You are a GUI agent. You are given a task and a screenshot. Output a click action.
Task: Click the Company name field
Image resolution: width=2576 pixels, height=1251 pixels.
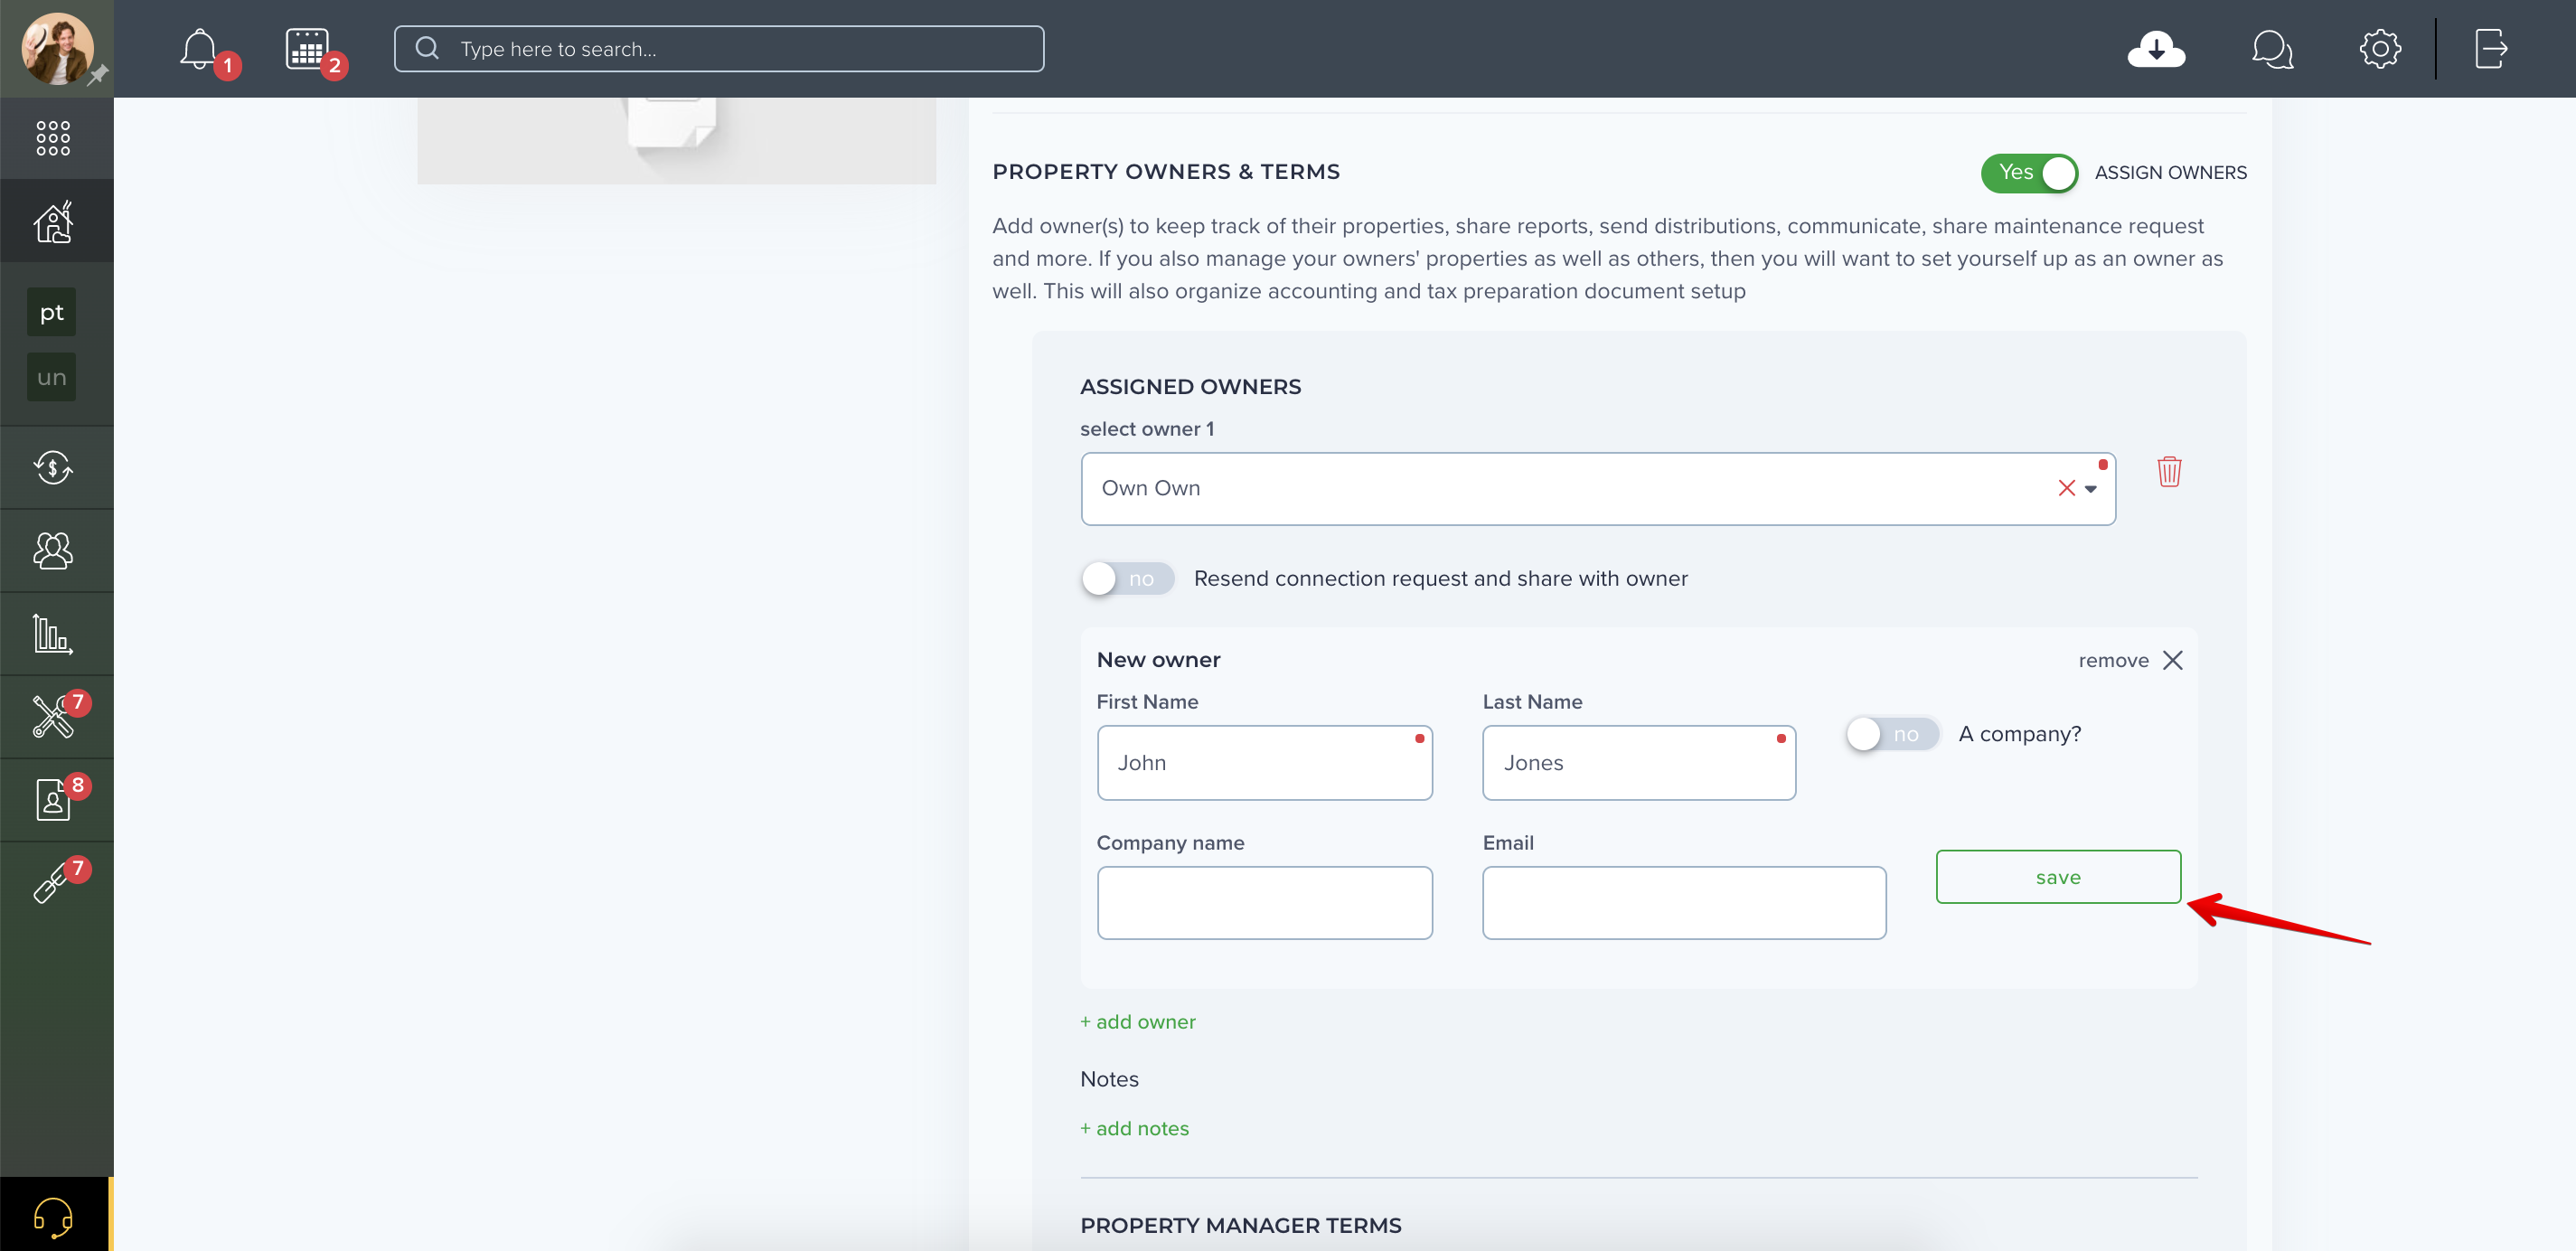pos(1264,903)
